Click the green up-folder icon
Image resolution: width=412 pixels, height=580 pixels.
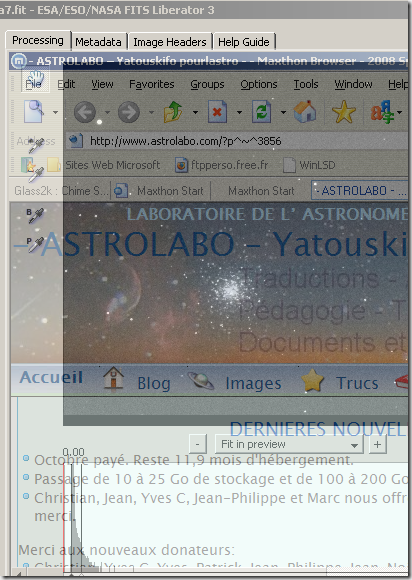click(173, 112)
